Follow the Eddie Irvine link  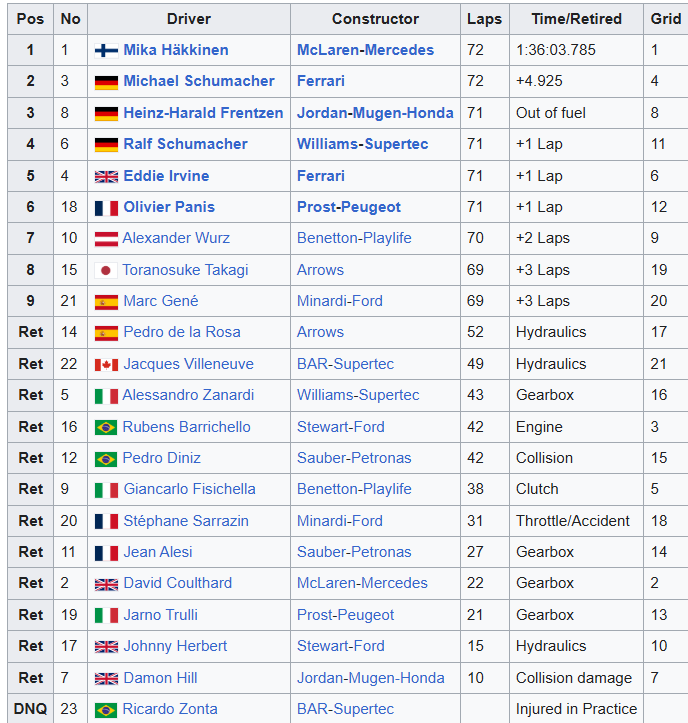(166, 176)
